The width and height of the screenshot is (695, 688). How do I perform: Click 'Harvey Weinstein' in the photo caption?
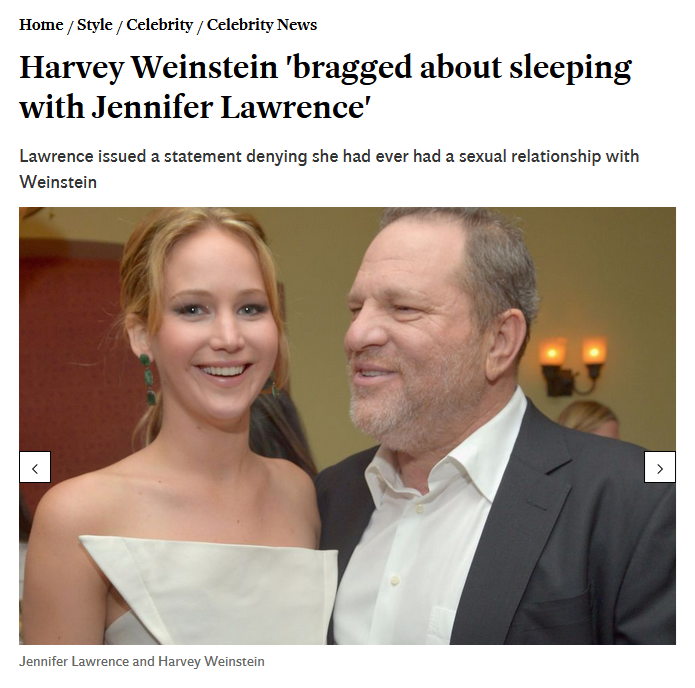click(211, 661)
